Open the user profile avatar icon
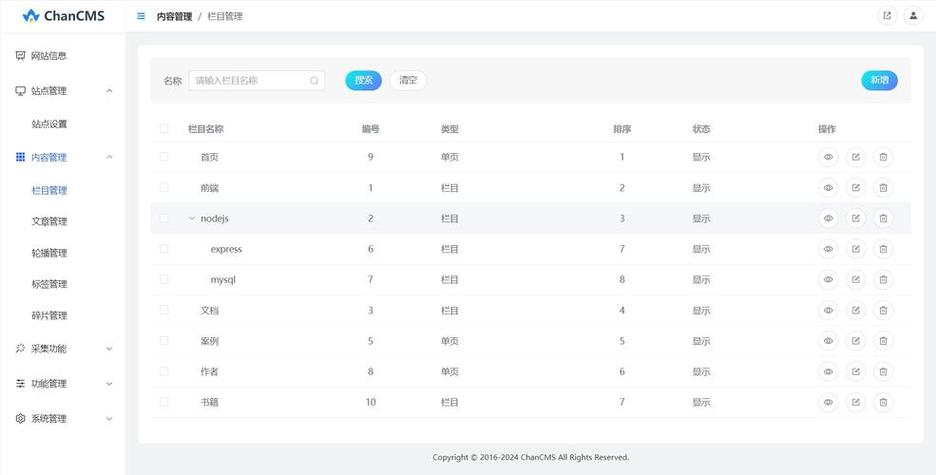This screenshot has height=475, width=936. (912, 16)
